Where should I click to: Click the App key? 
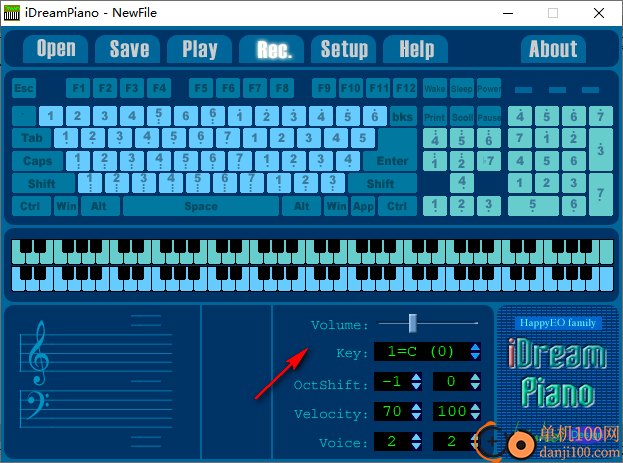point(363,206)
